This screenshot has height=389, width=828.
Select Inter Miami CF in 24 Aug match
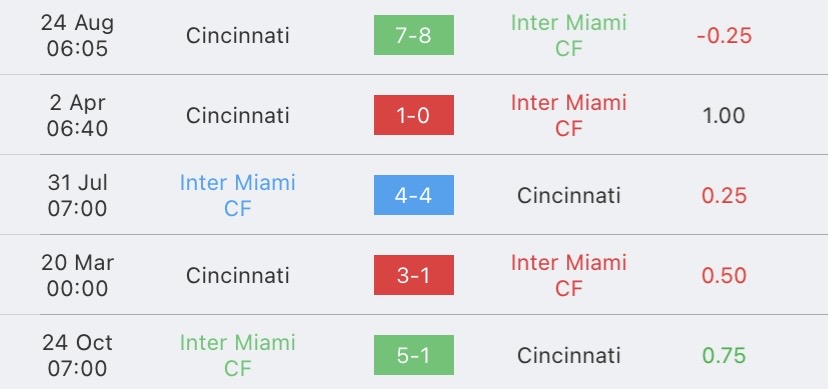point(569,35)
